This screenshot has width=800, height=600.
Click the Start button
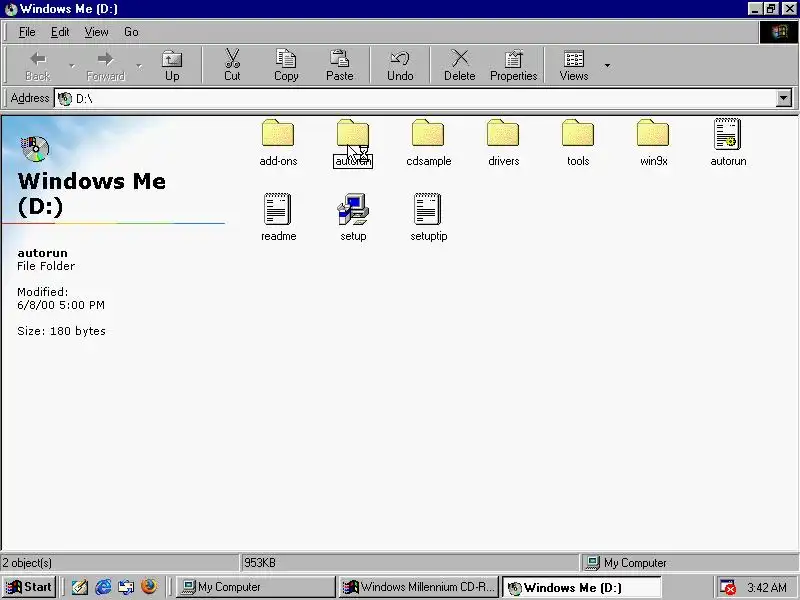tap(29, 587)
